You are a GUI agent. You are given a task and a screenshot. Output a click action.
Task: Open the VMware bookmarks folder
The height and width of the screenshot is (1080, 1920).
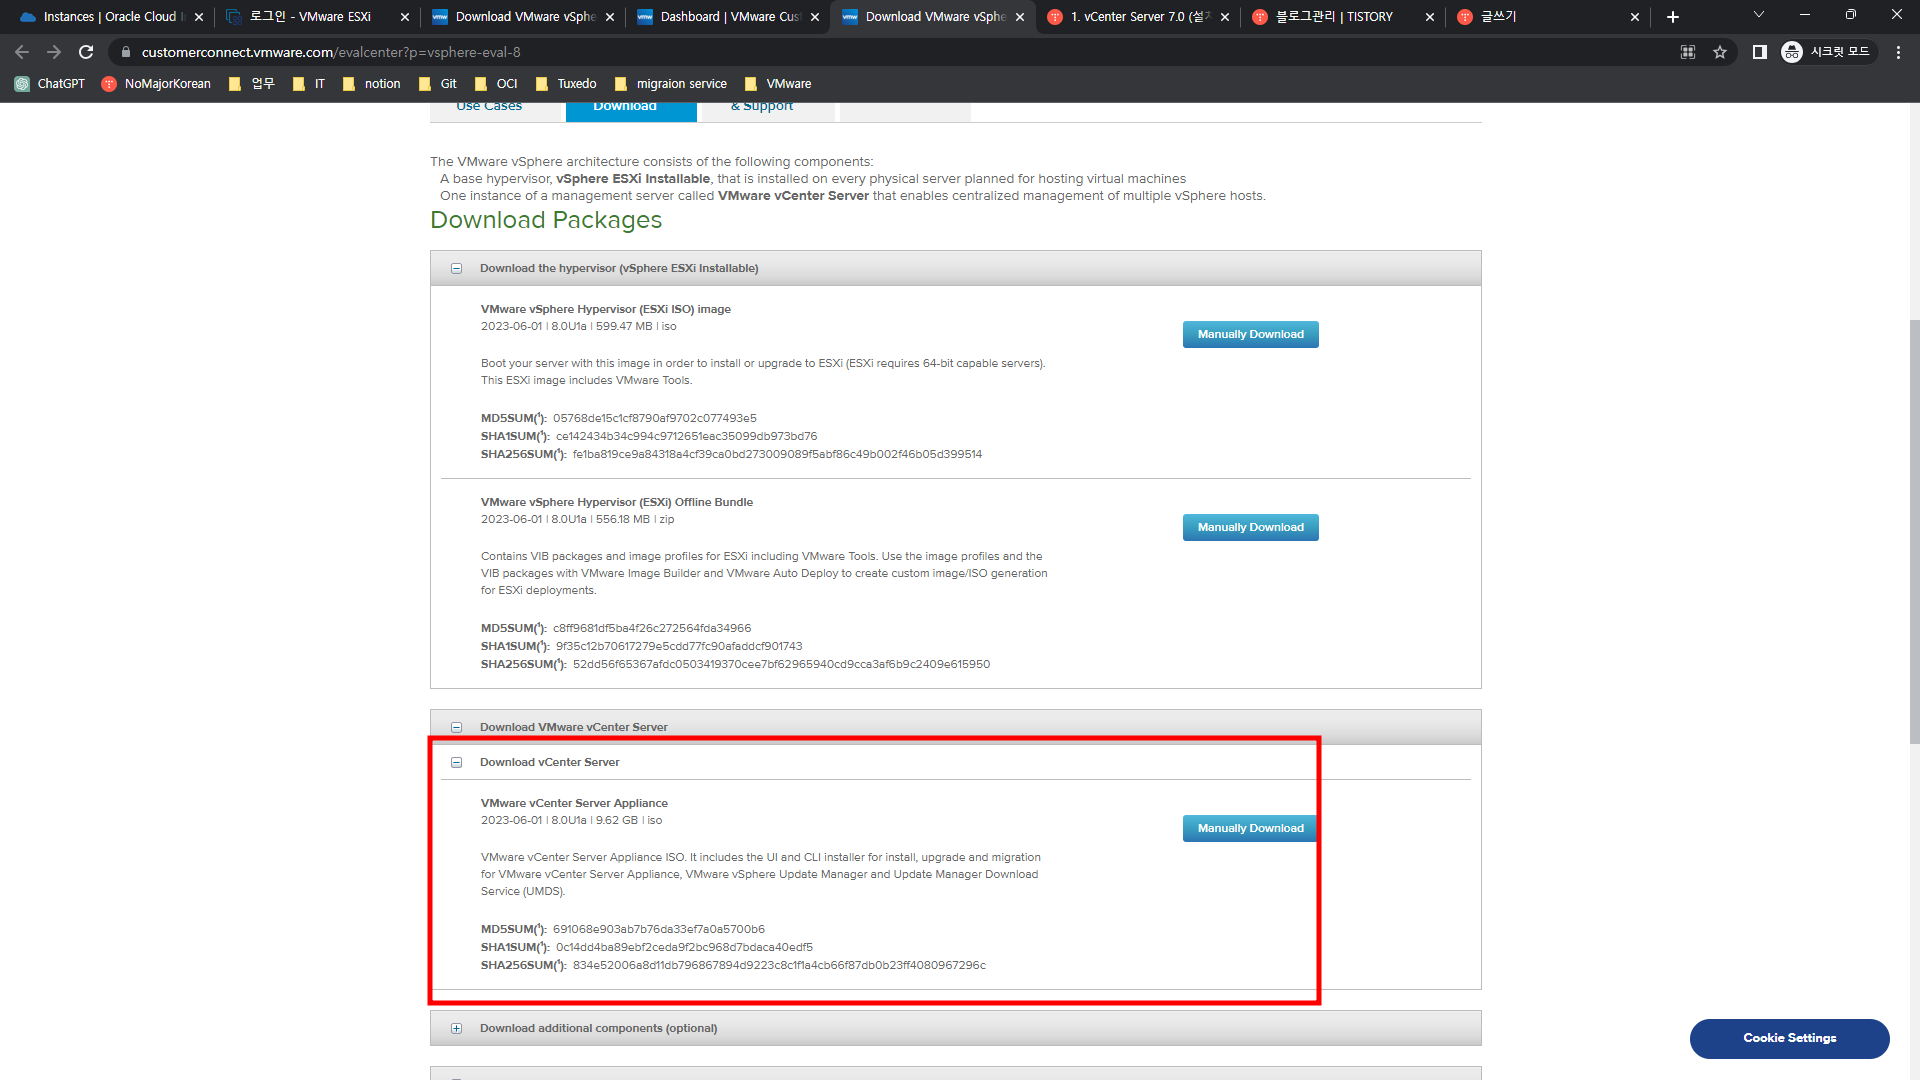pos(778,84)
